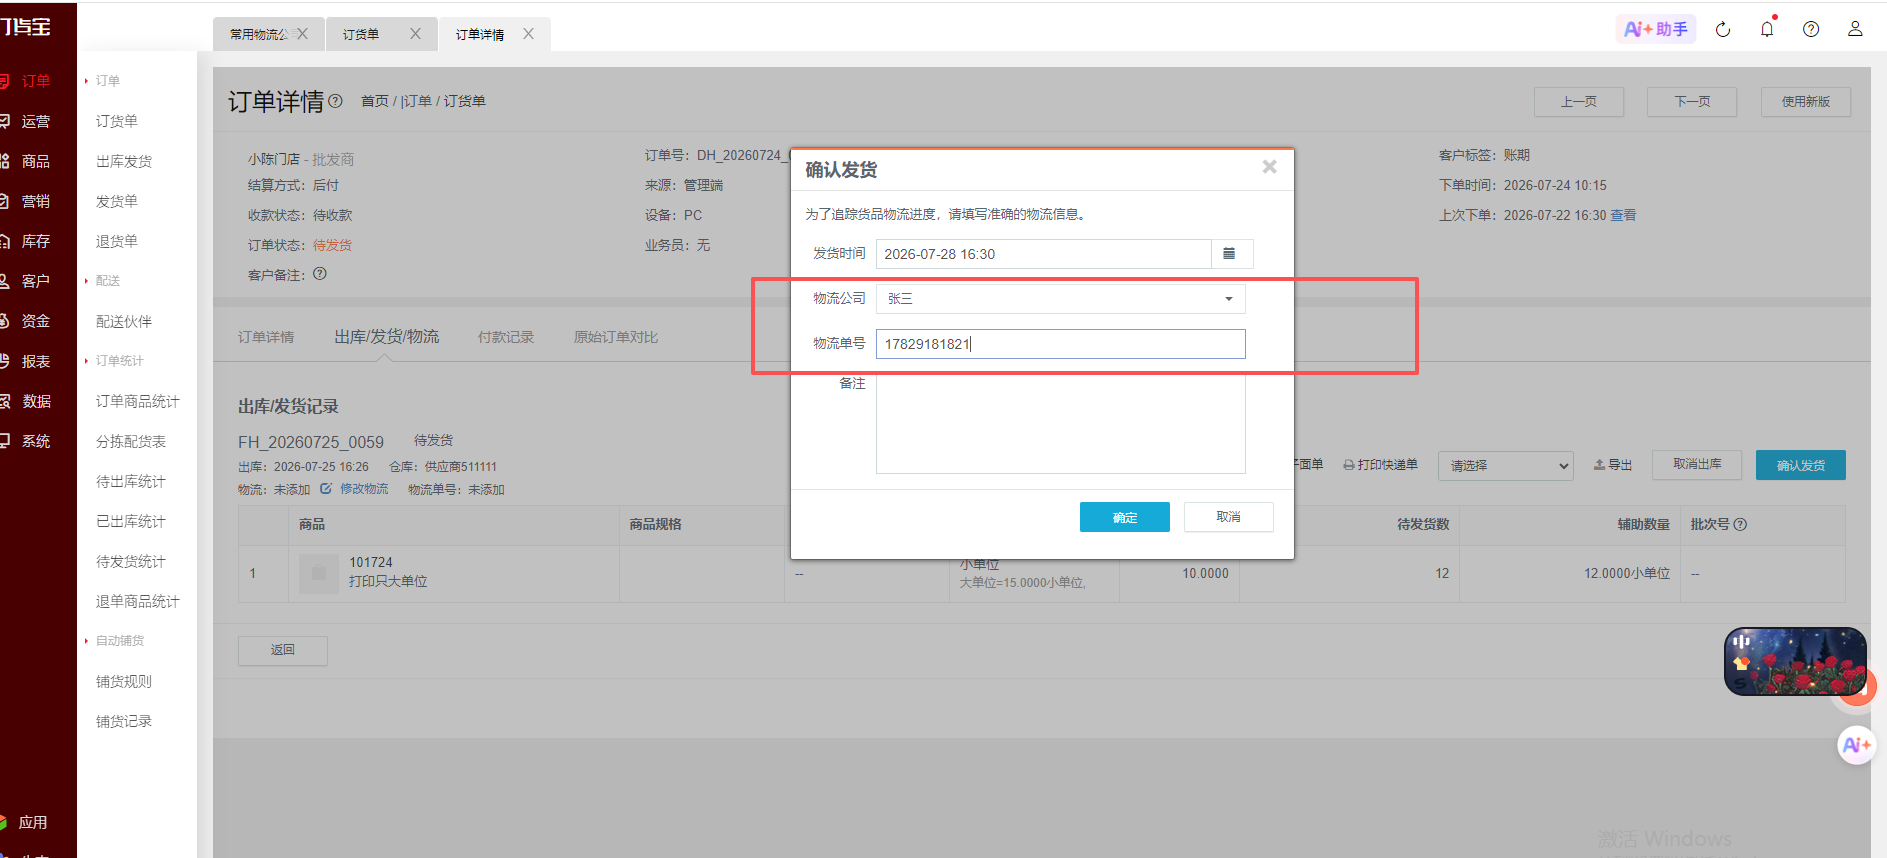Image resolution: width=1887 pixels, height=858 pixels.
Task: Close the 常用物流 tab
Action: pyautogui.click(x=302, y=34)
